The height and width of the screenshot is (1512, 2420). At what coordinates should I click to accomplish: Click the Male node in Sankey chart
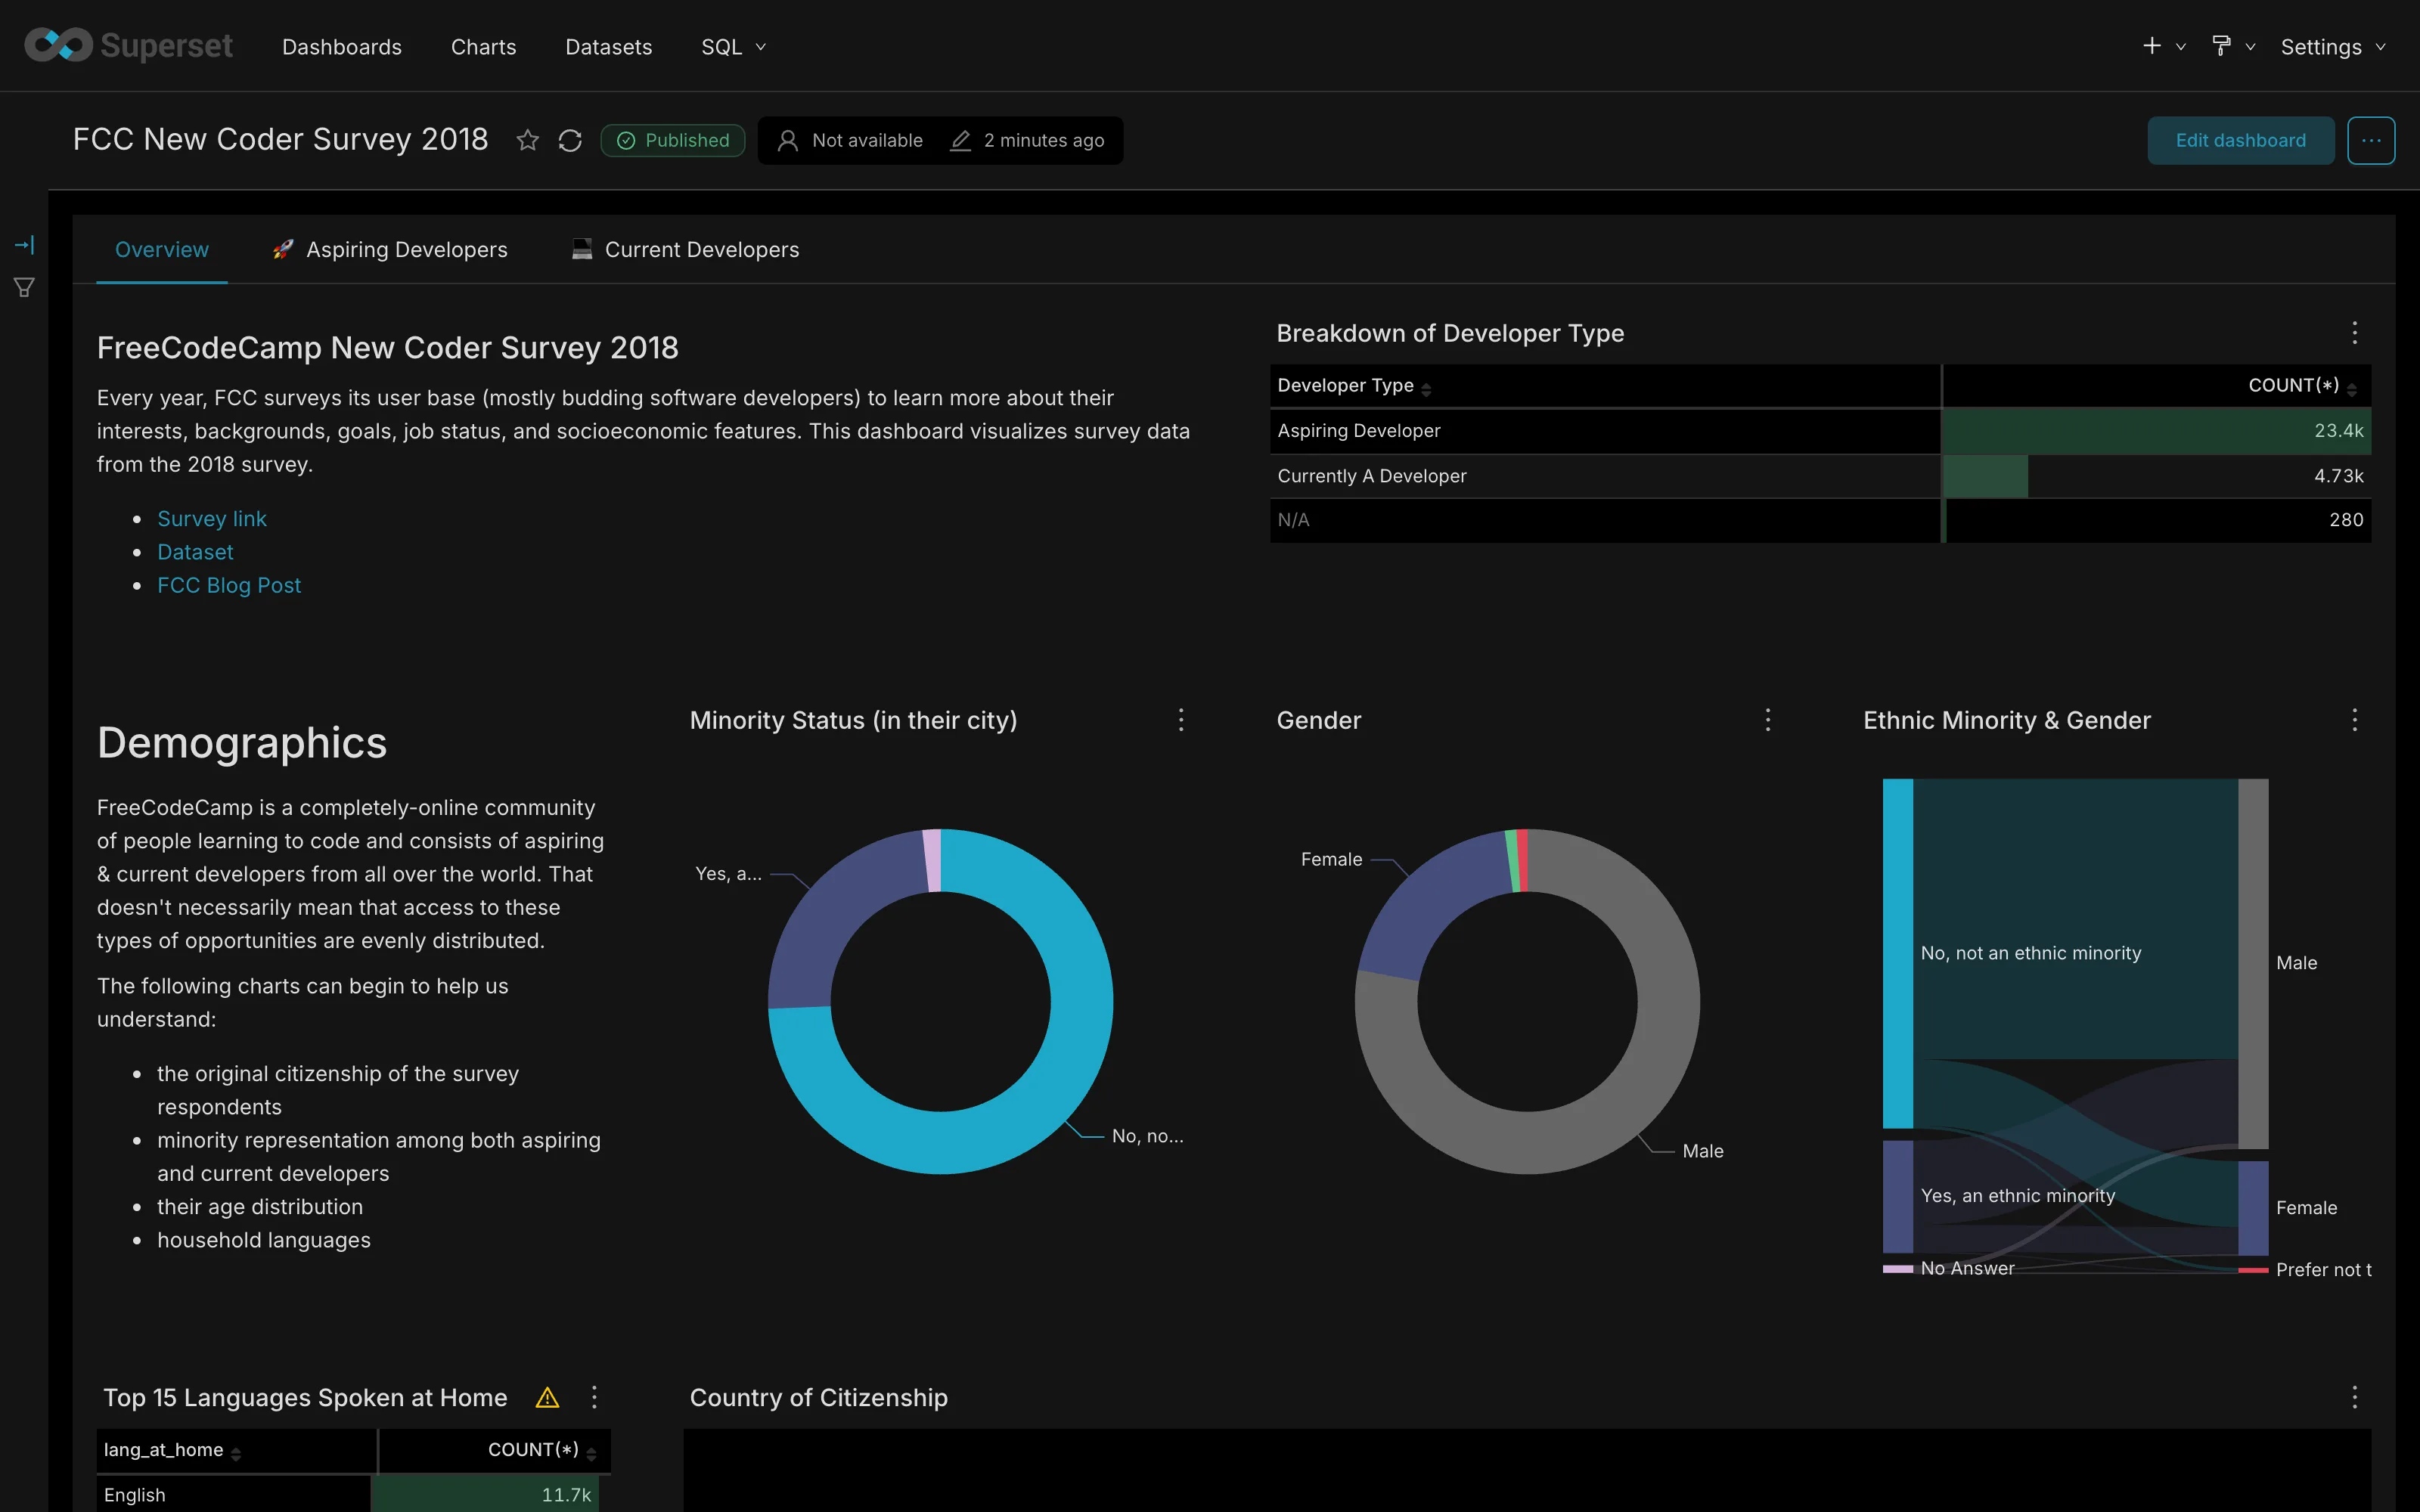pyautogui.click(x=2253, y=963)
